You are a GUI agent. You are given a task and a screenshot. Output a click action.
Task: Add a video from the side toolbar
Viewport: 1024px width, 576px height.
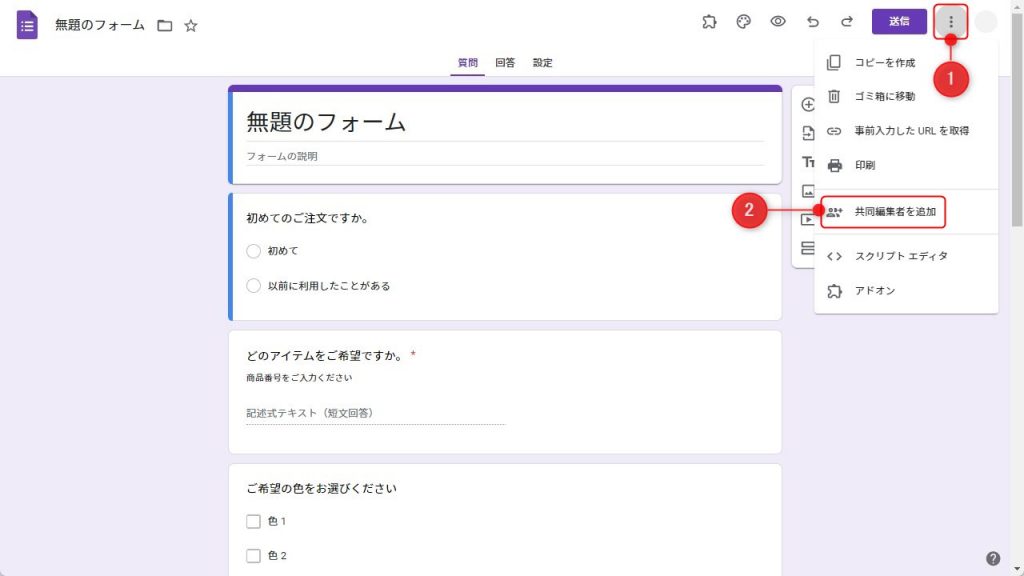pos(808,219)
